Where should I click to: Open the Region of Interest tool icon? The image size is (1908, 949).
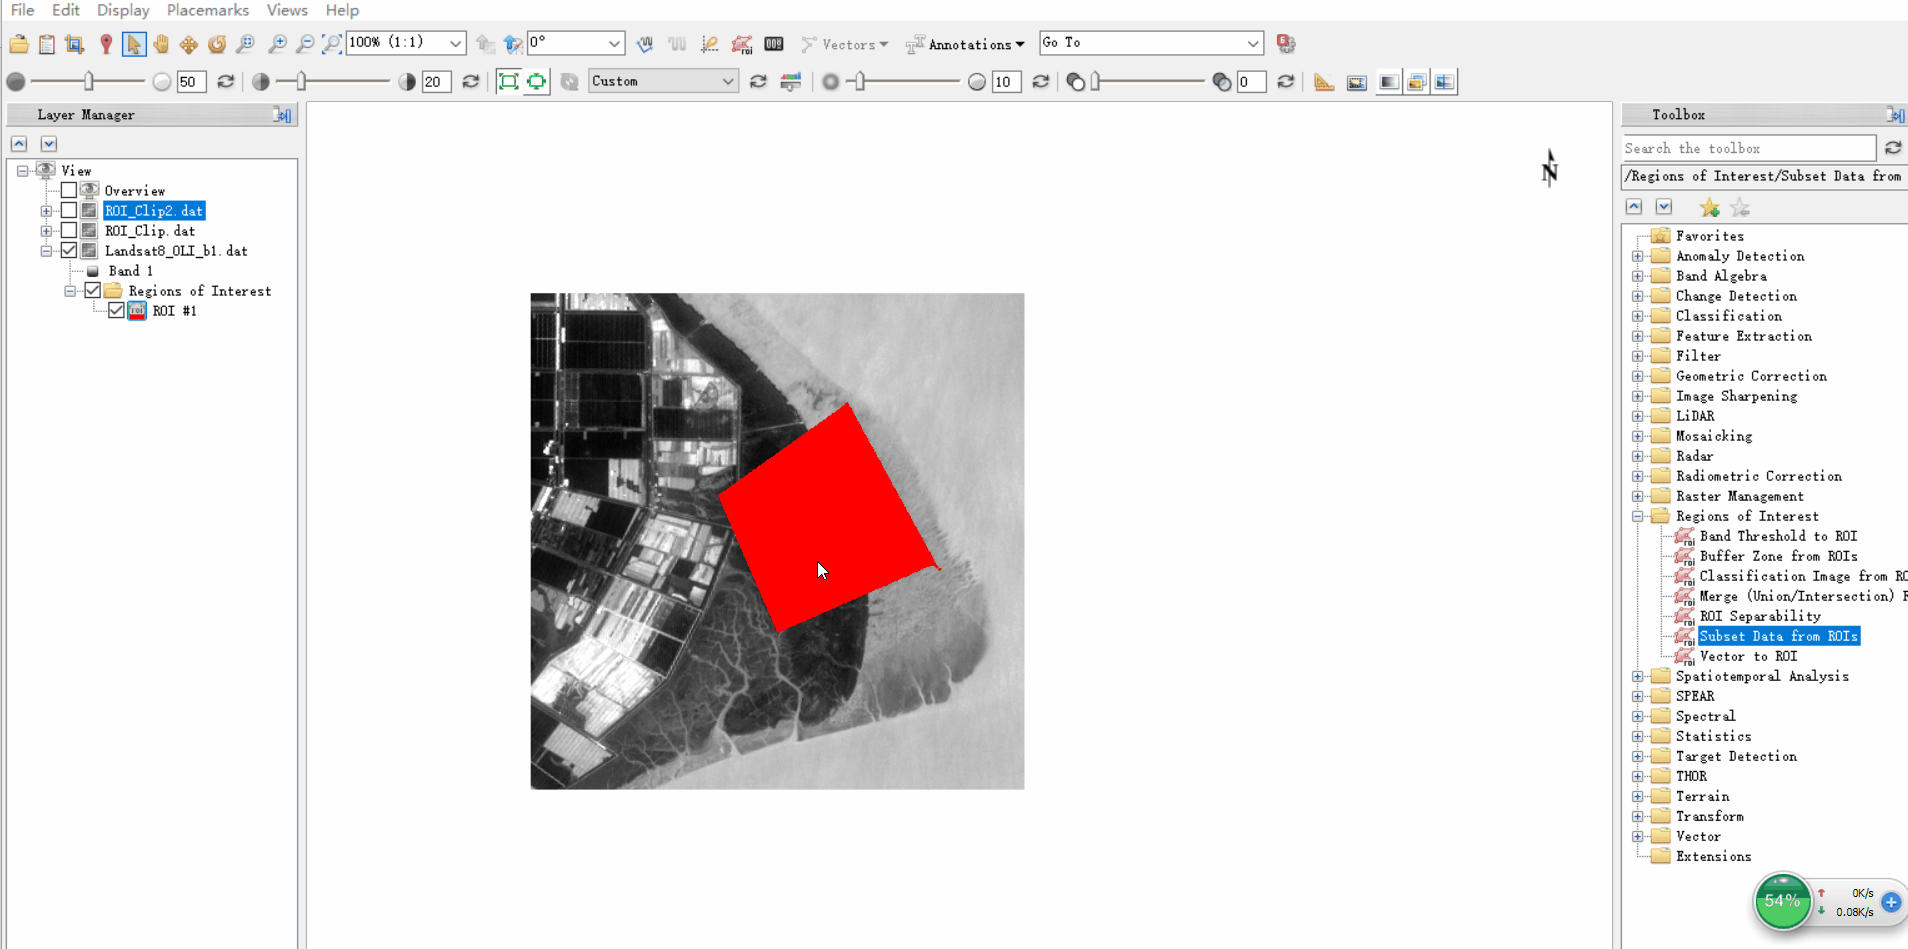point(741,44)
